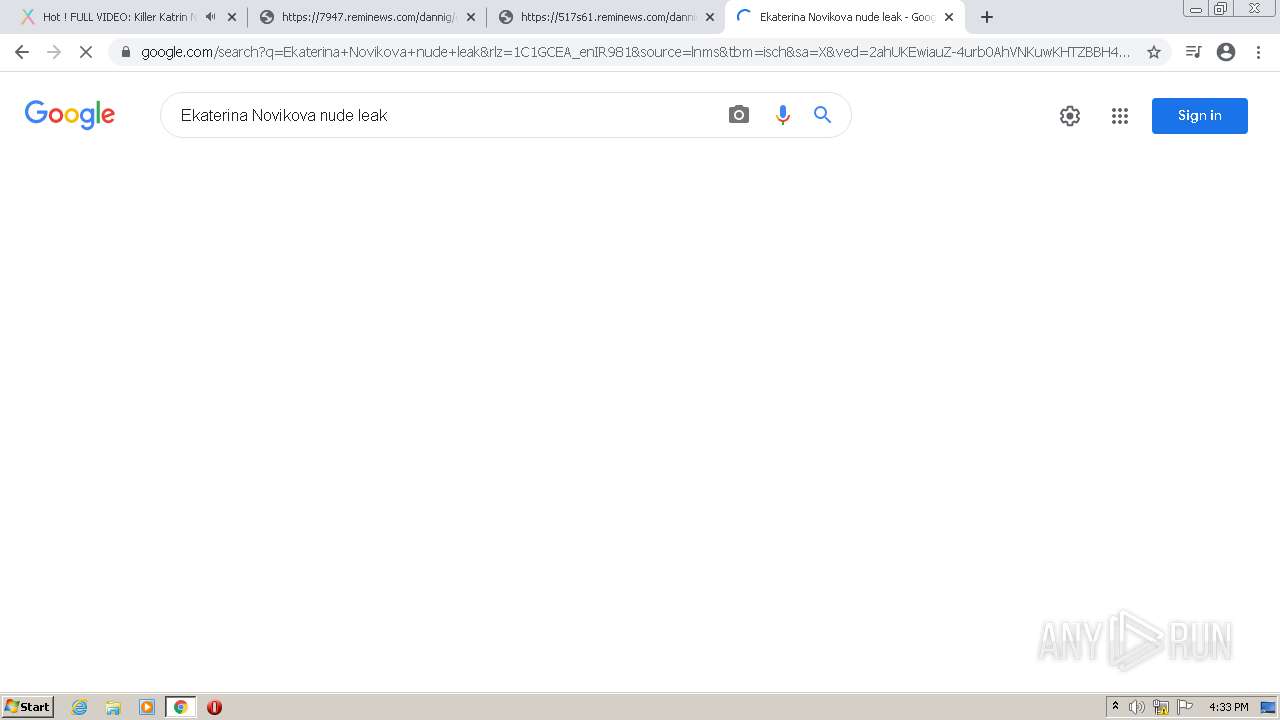Screen dimensions: 1280x720
Task: Open Google apps grid
Action: pyautogui.click(x=1120, y=116)
